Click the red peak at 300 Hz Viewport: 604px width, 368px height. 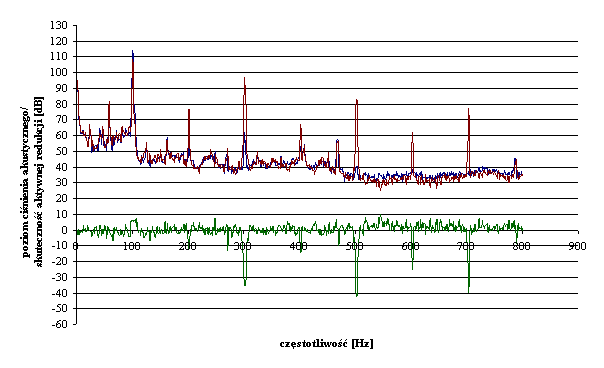244,79
